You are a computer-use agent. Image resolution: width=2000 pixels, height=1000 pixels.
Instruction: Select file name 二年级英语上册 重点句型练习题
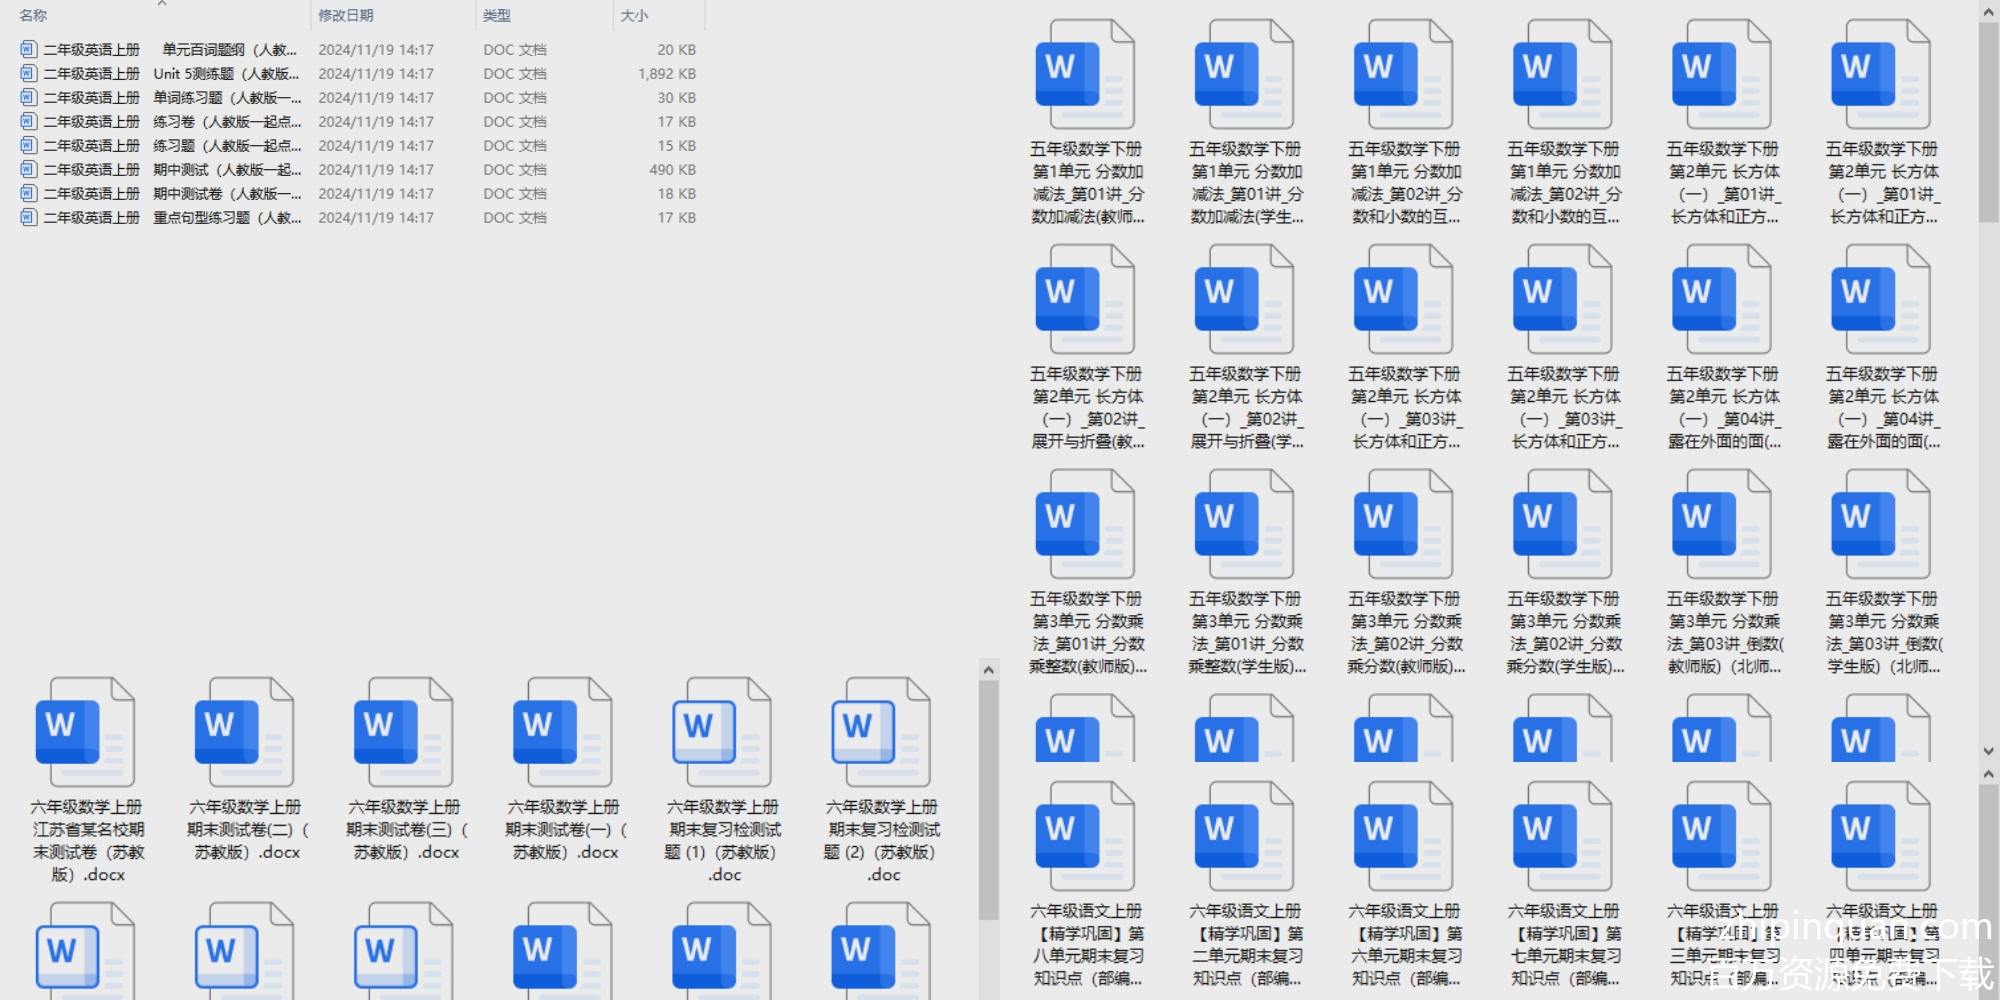tap(172, 217)
